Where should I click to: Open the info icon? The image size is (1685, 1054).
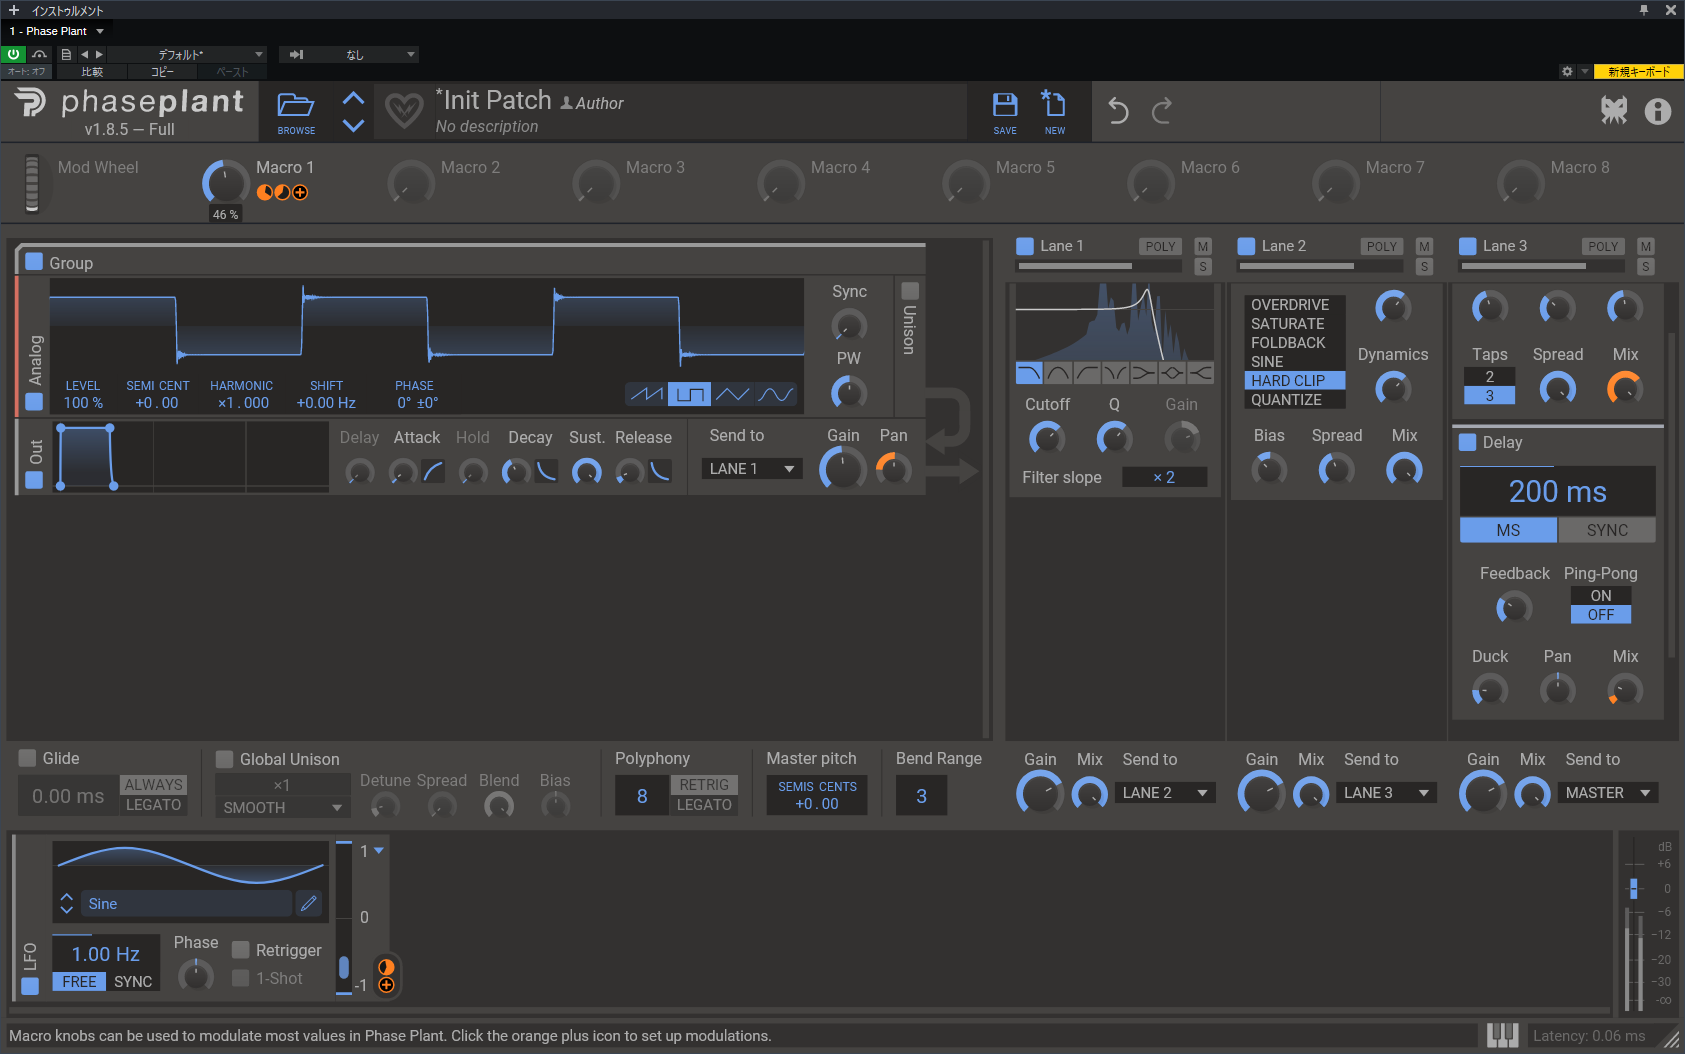tap(1657, 111)
